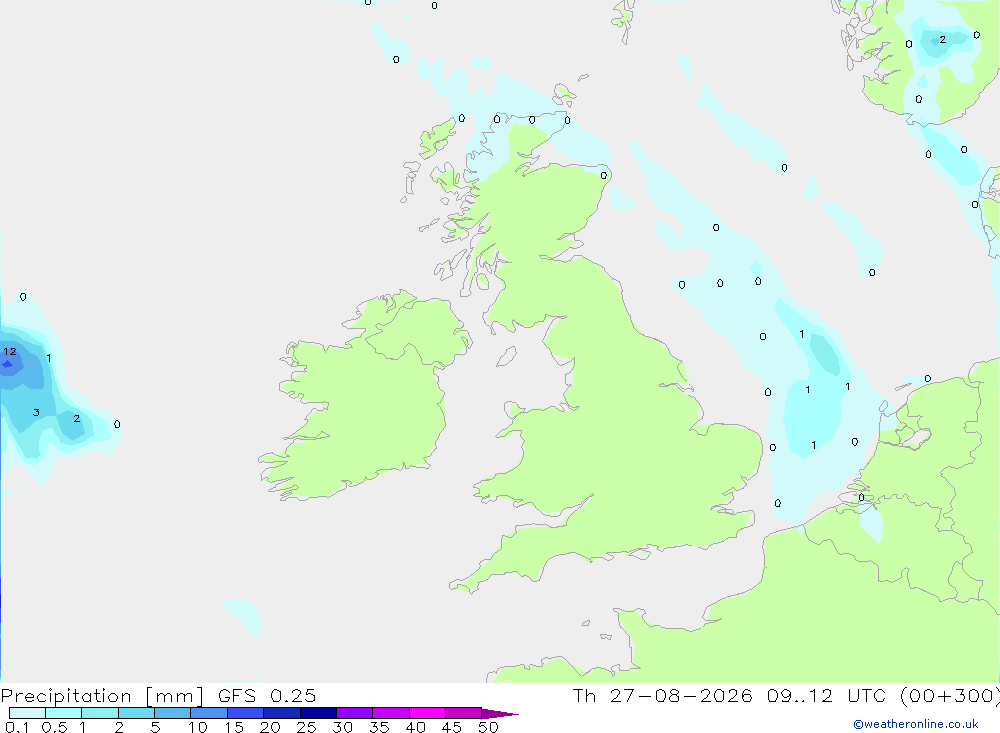
Task: Click the 'GFS 0.25' model label
Action: pos(267,695)
